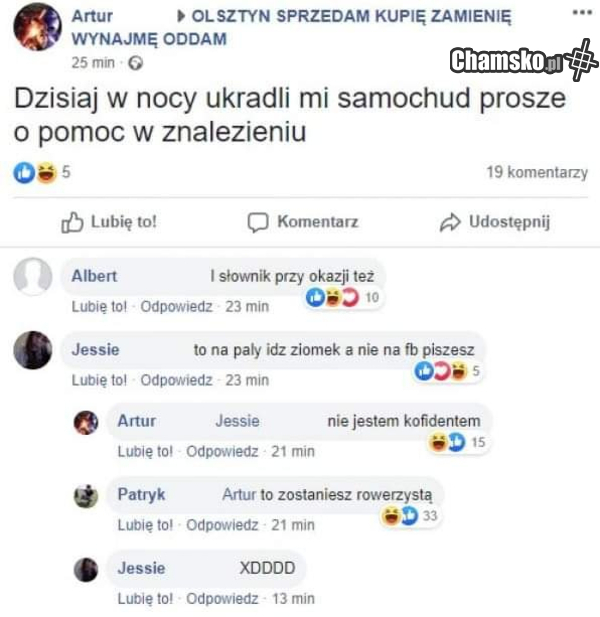Open post reactions showing 5 likes
Viewport: 600px width, 617px height.
click(42, 172)
